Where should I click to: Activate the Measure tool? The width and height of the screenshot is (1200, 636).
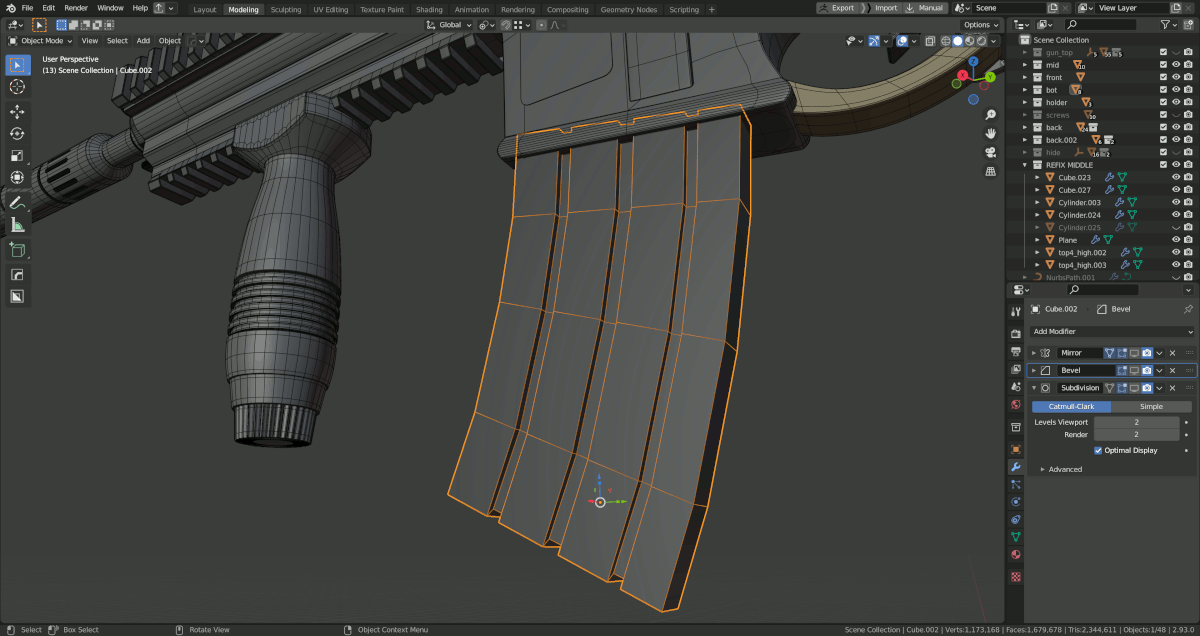(17, 225)
